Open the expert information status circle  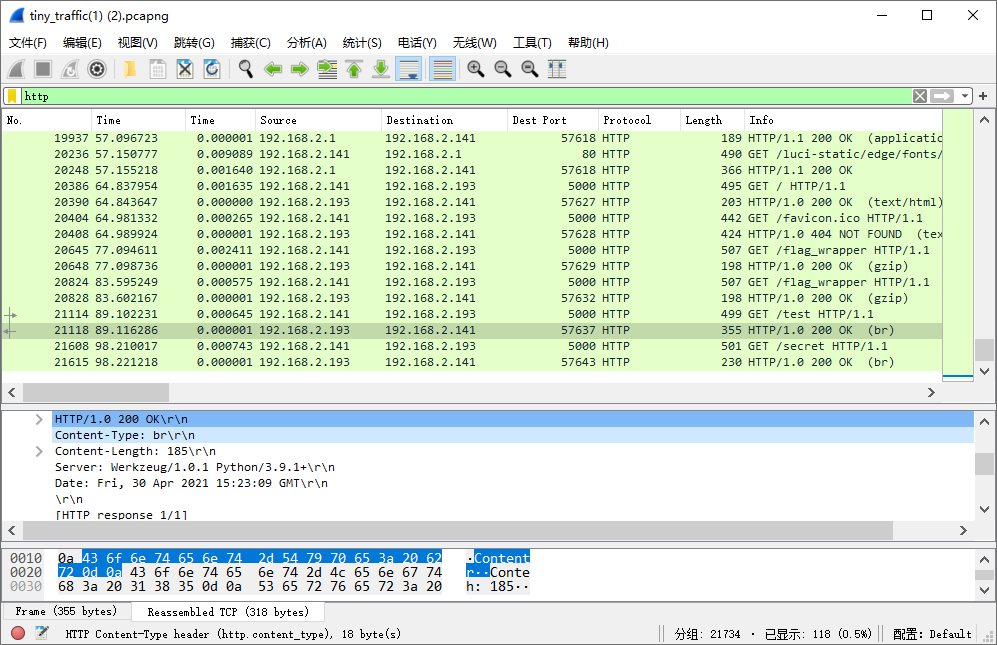pos(18,633)
